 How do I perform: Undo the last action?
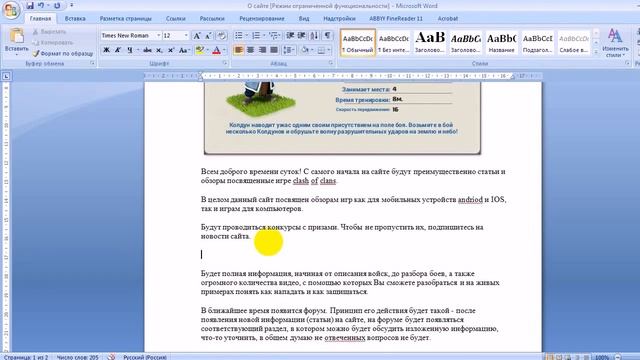pos(41,5)
